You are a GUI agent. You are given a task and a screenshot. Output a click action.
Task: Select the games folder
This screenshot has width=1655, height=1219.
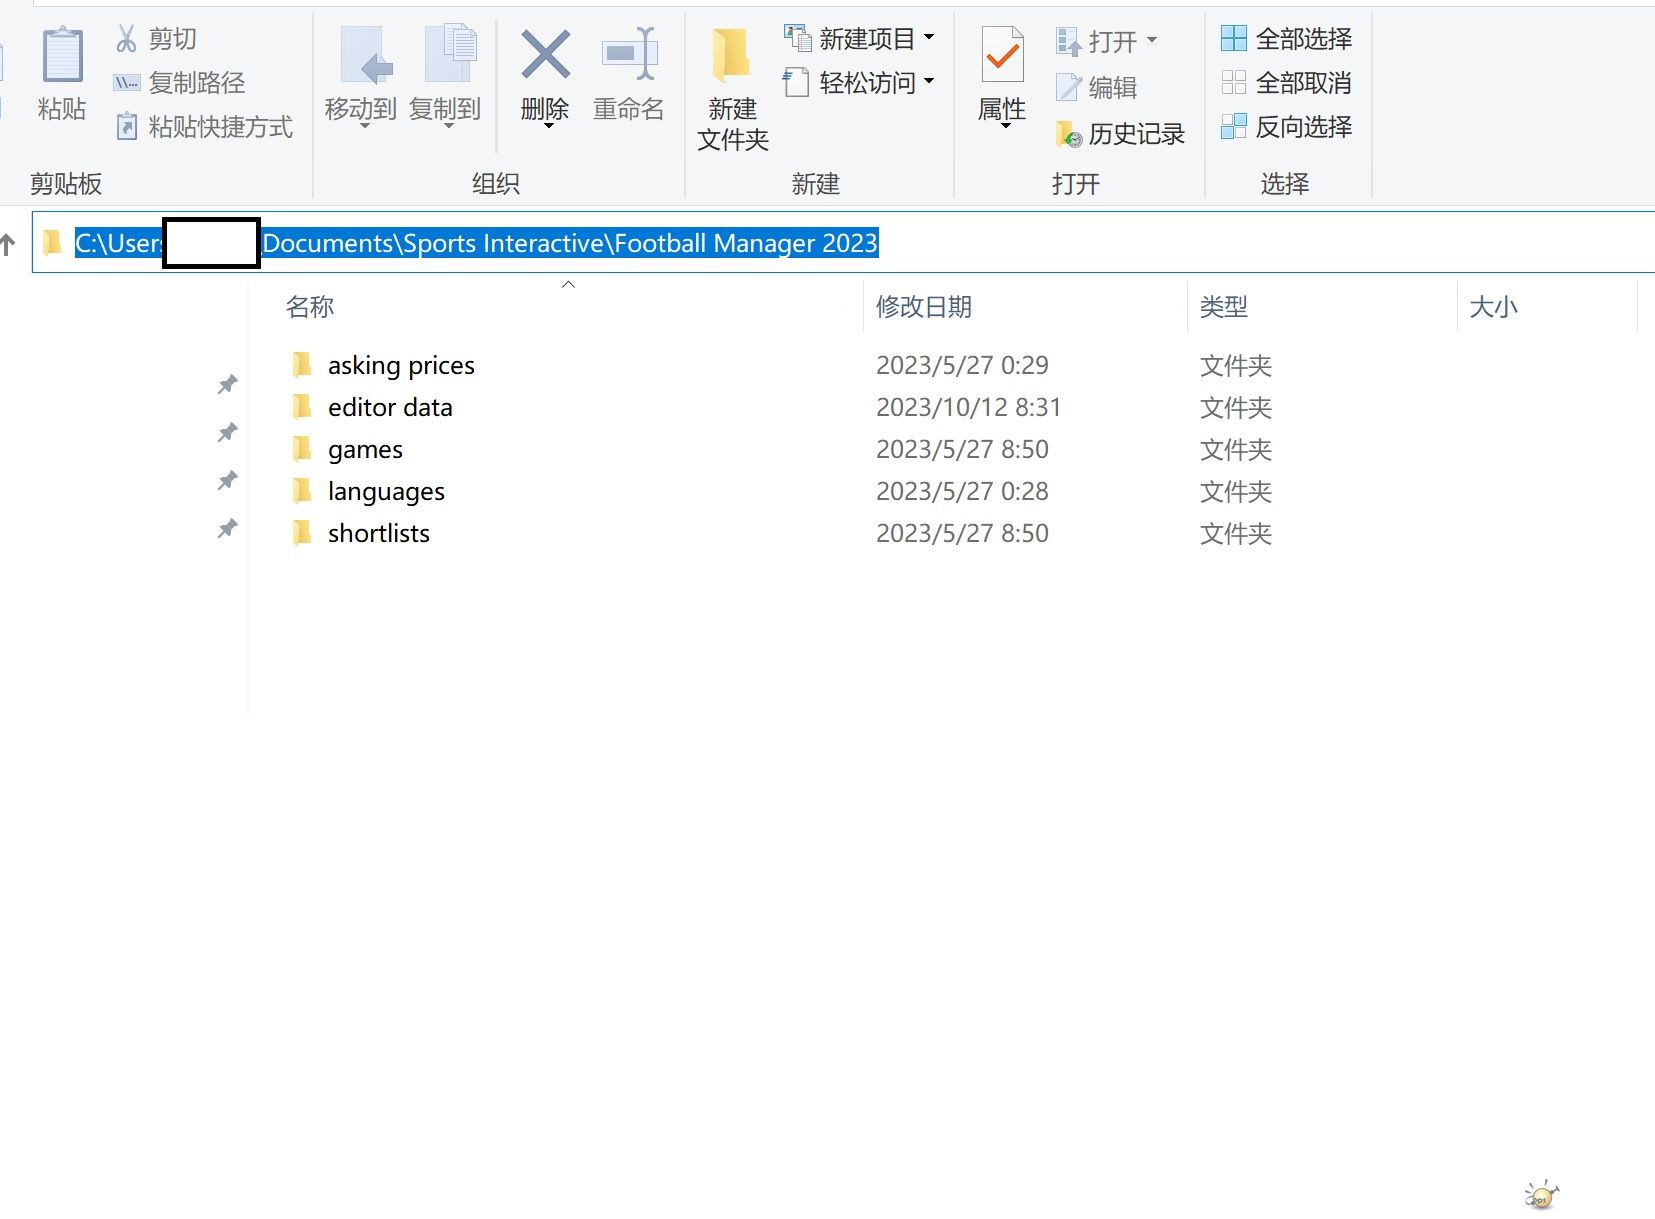click(x=365, y=450)
